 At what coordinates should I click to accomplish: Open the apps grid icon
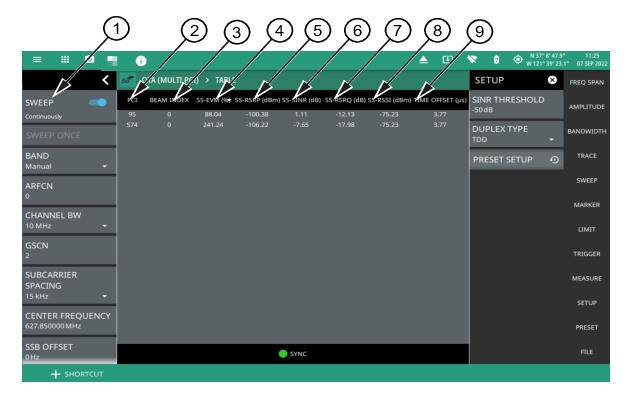[x=65, y=59]
